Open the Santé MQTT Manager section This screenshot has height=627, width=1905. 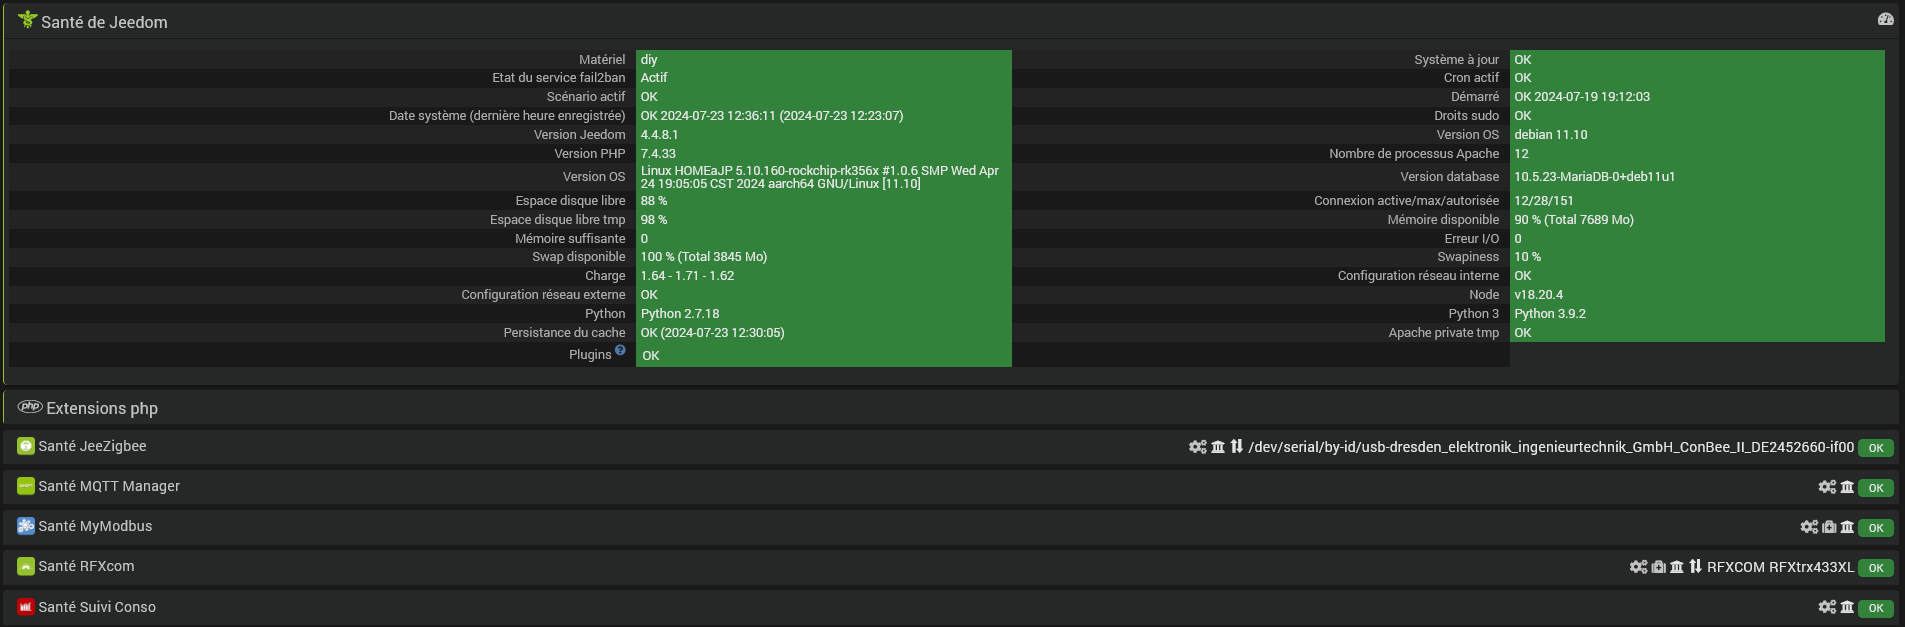[x=109, y=486]
